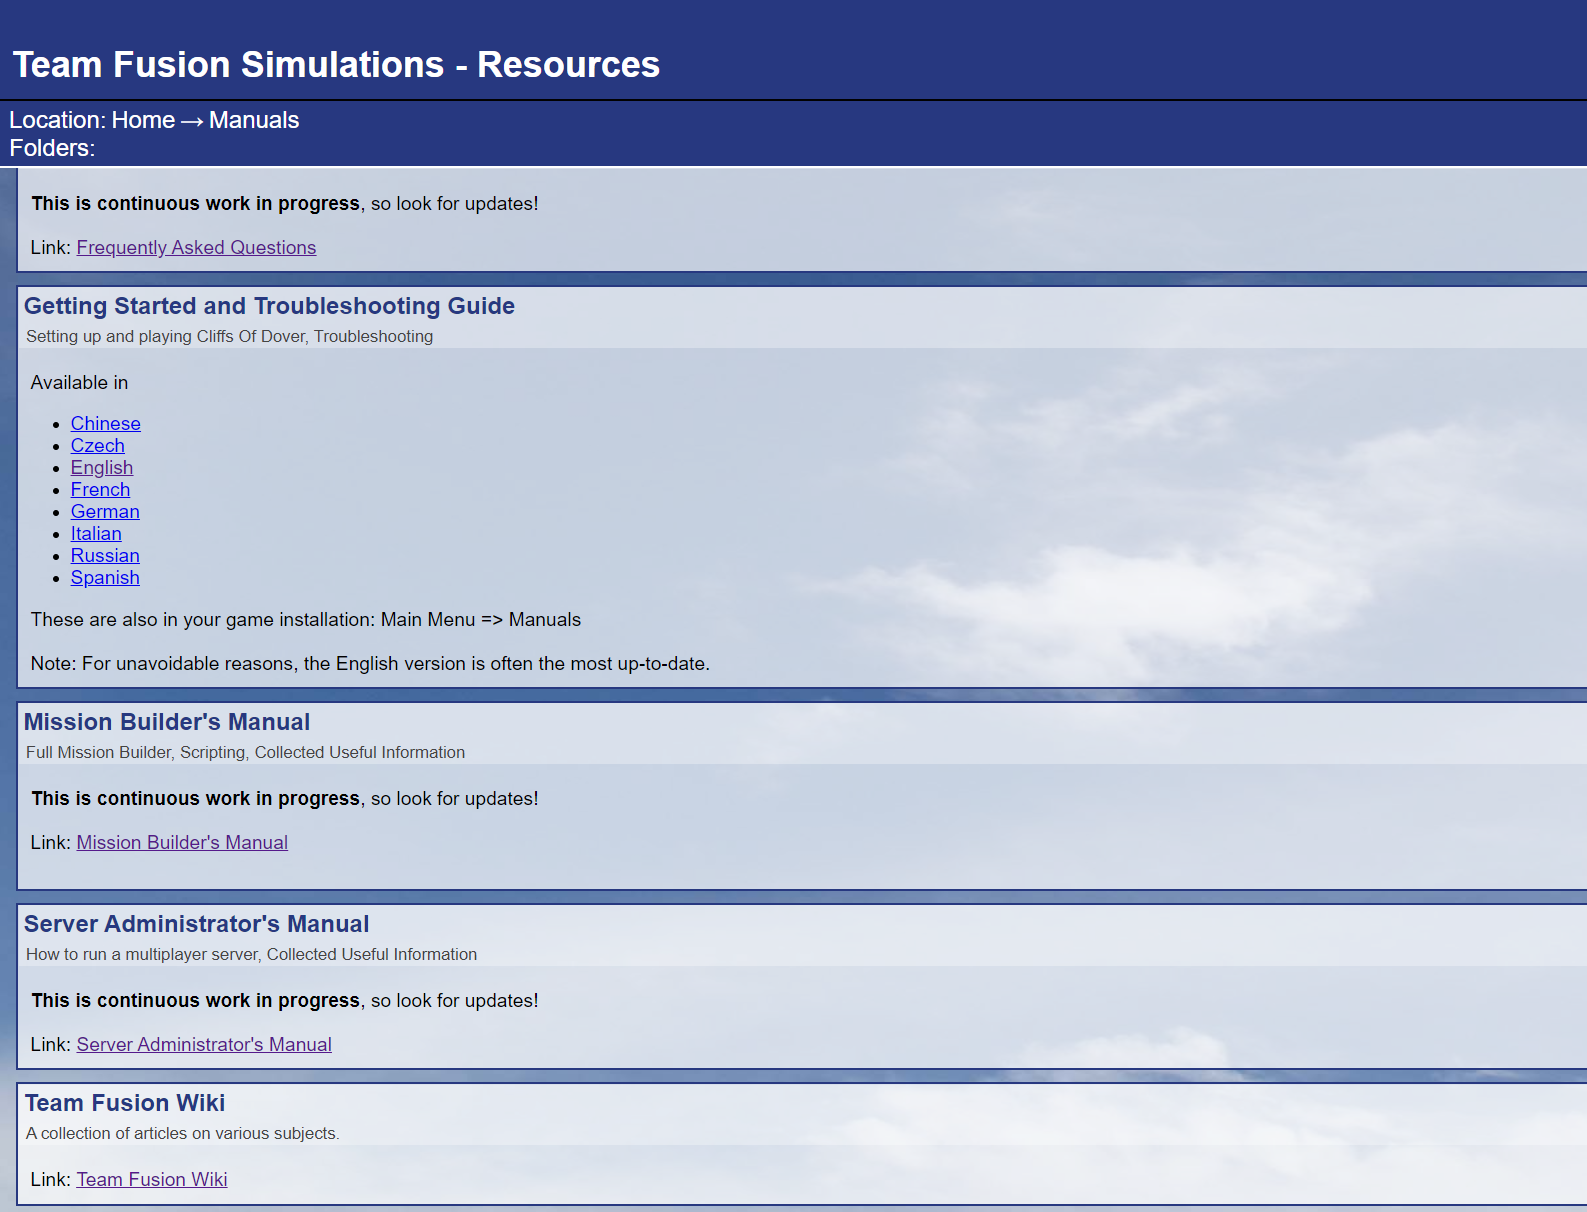Screen dimensions: 1587x1212
Task: Click Manuals in the location breadcrumb
Action: pos(254,120)
